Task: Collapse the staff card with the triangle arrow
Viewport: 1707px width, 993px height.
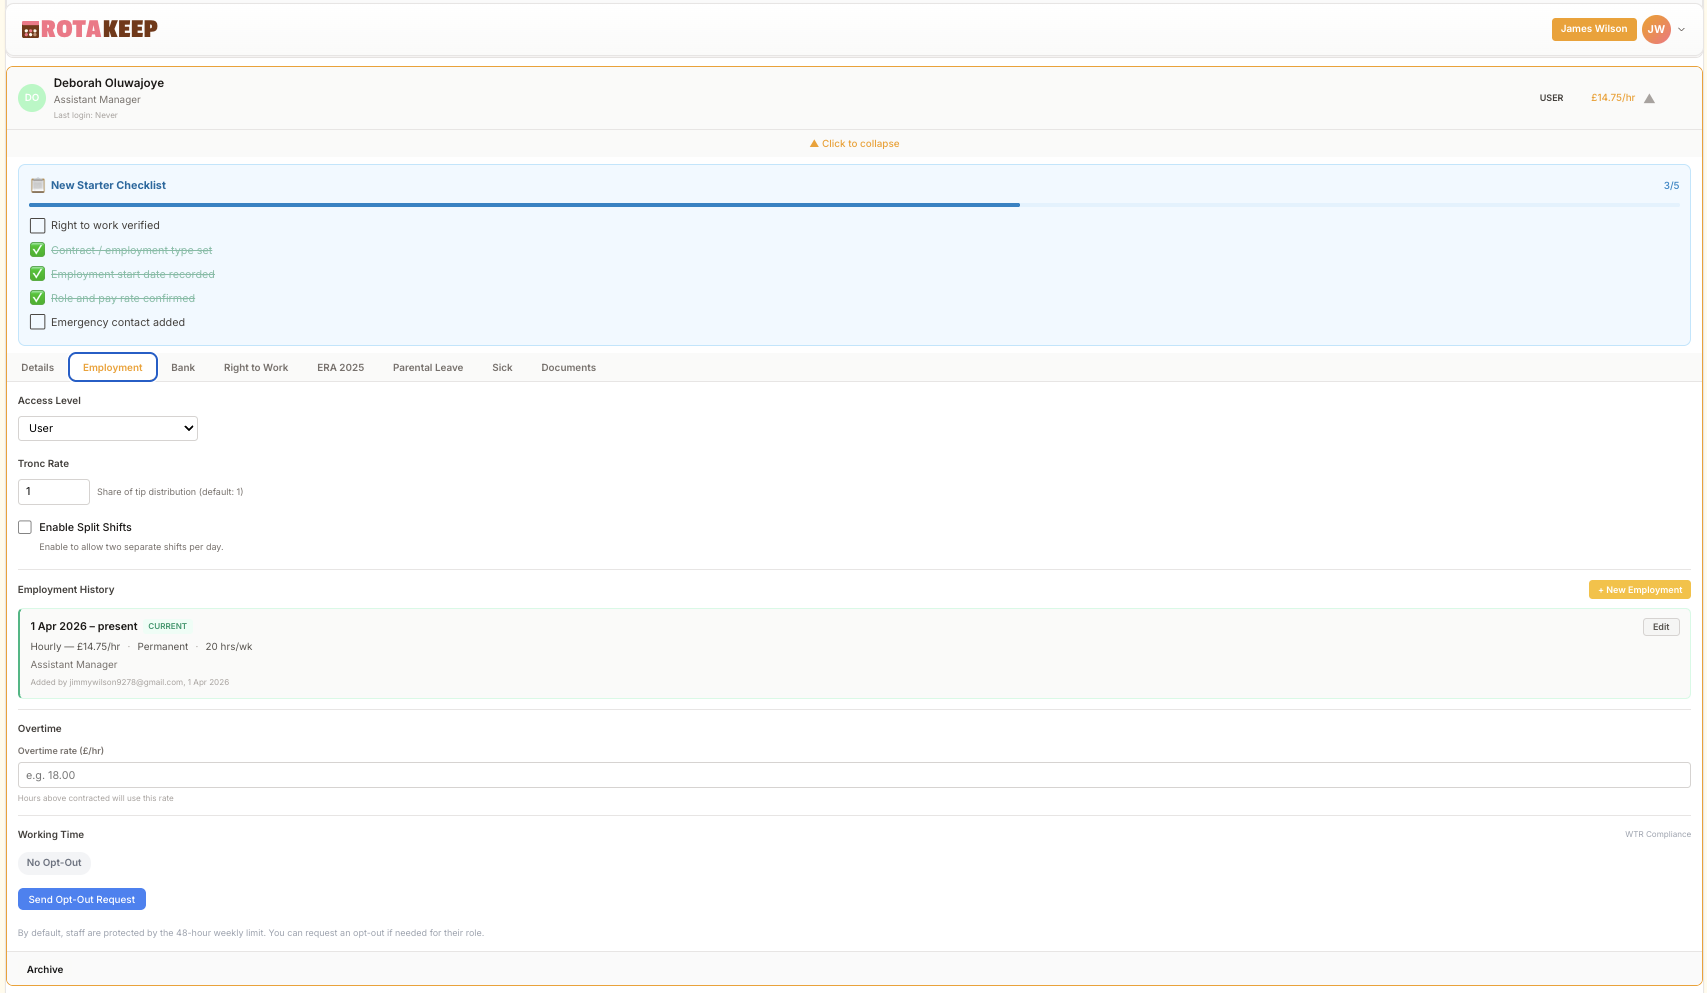Action: tap(1650, 98)
